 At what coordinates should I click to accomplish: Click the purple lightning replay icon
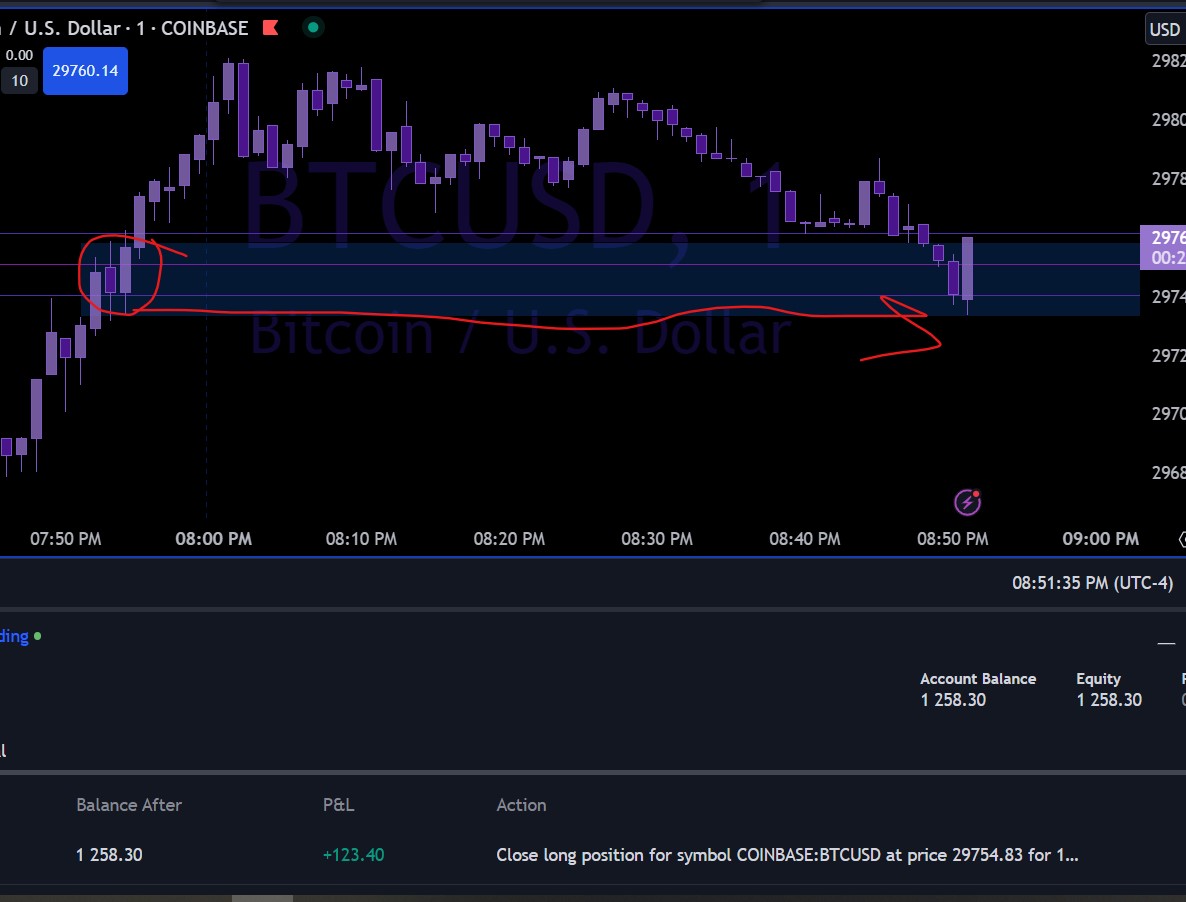click(x=967, y=502)
